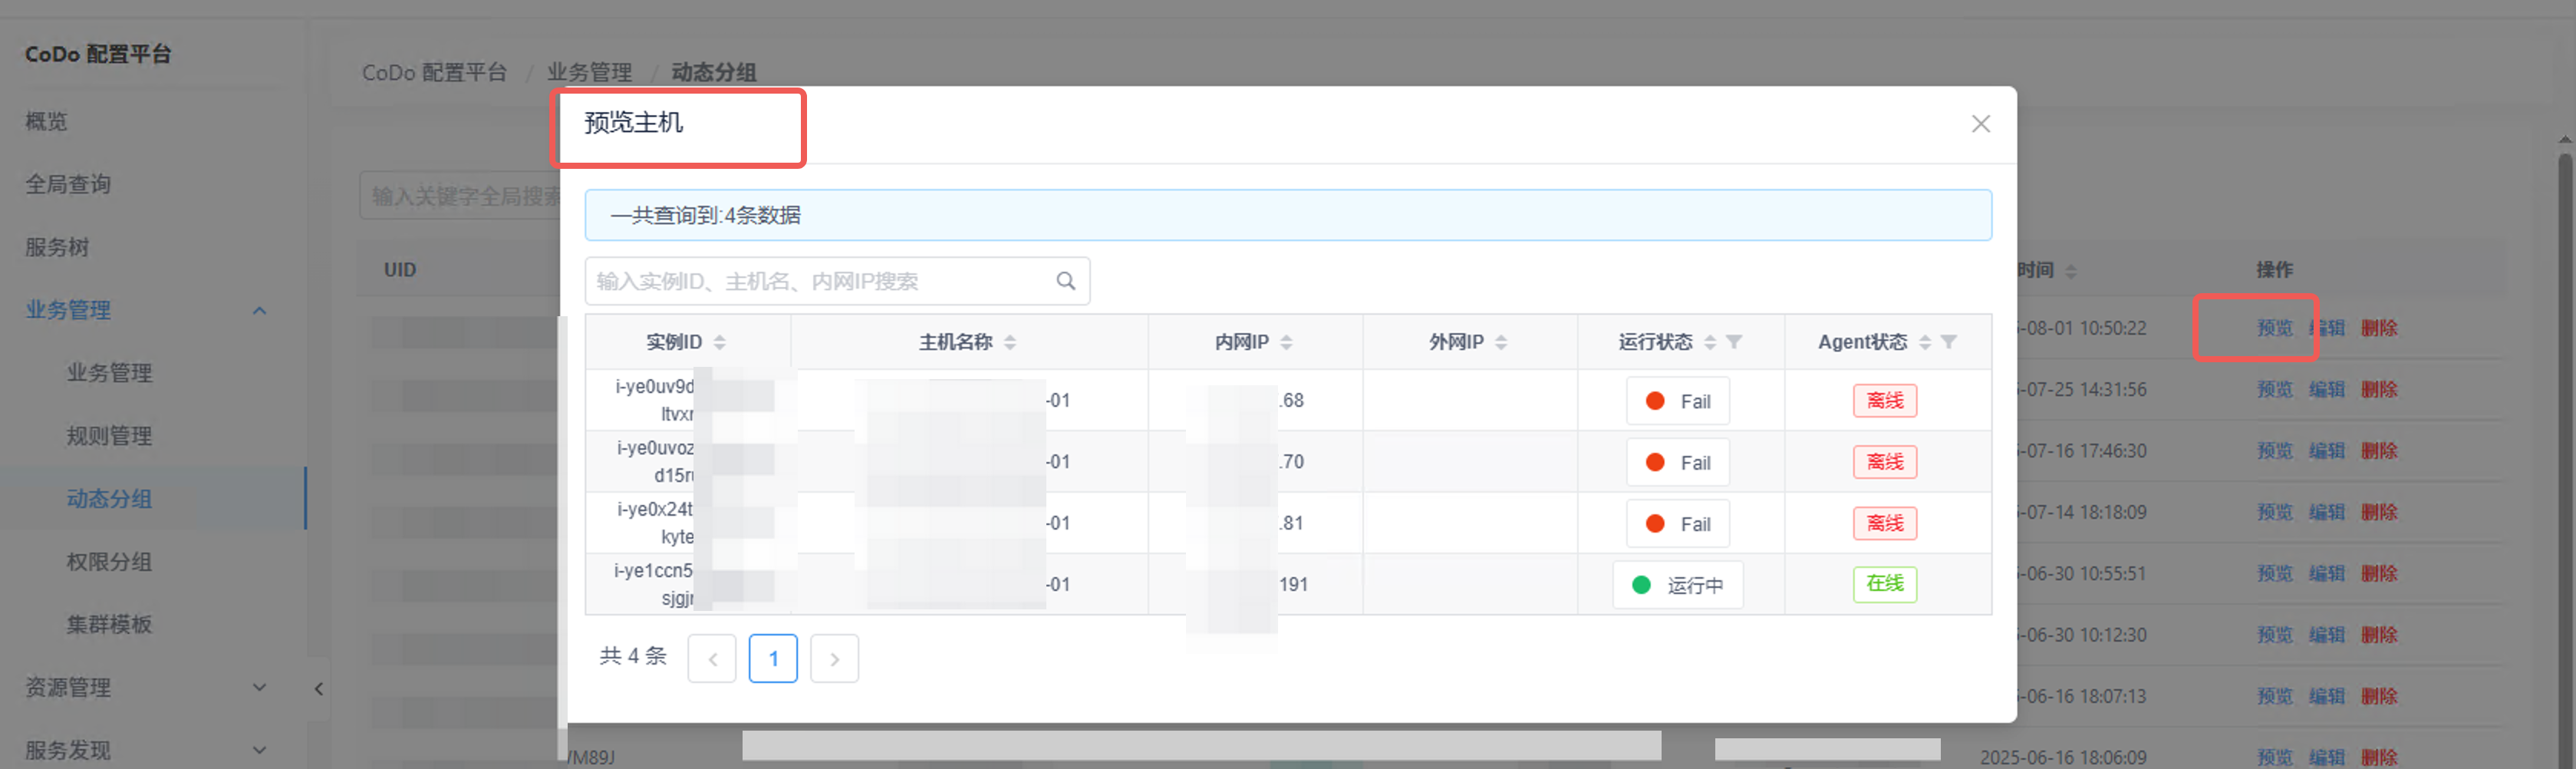The height and width of the screenshot is (769, 2576).
Task: Click the Fail status in the .81 row
Action: tap(1677, 524)
